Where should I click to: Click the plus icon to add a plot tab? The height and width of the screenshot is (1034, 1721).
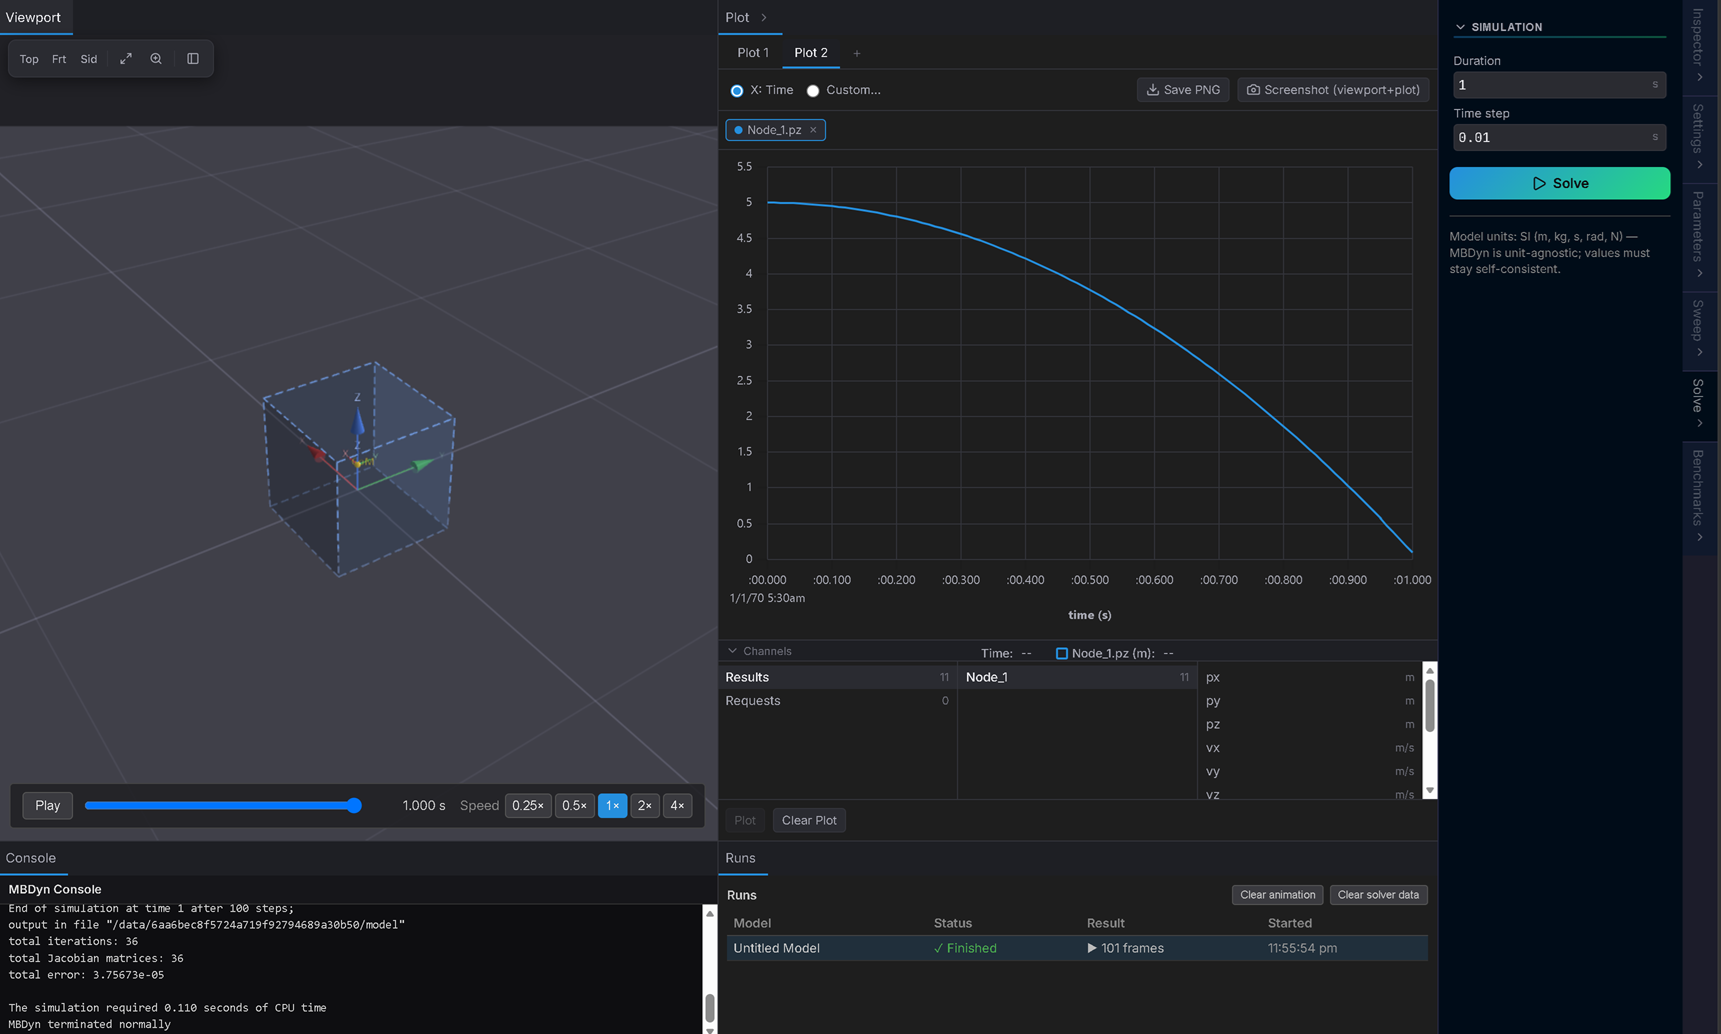pos(856,53)
